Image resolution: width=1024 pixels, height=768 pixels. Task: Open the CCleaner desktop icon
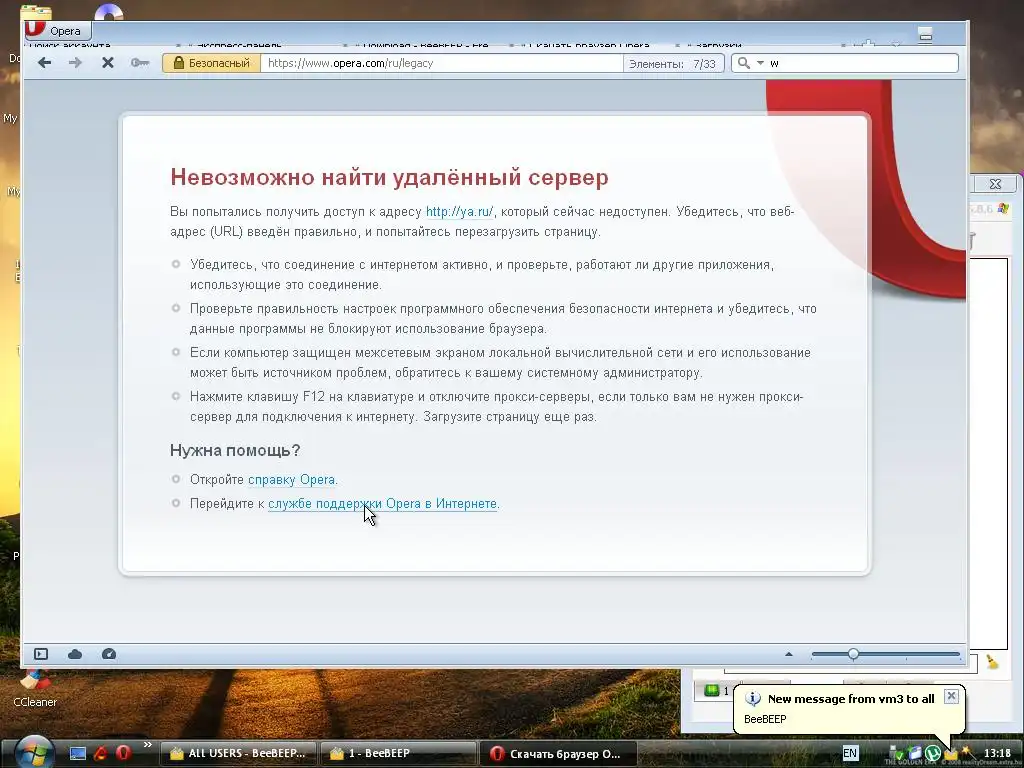35,690
